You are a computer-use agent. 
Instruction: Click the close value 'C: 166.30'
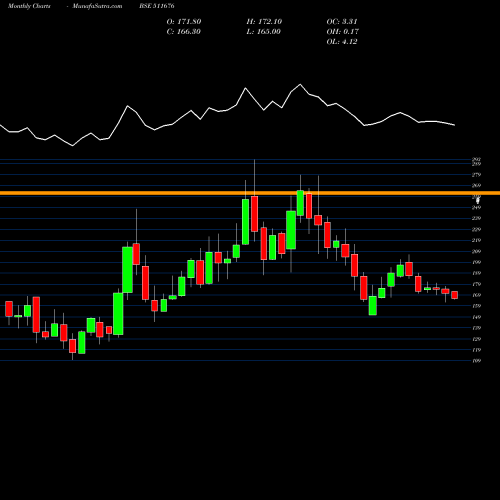pos(183,32)
